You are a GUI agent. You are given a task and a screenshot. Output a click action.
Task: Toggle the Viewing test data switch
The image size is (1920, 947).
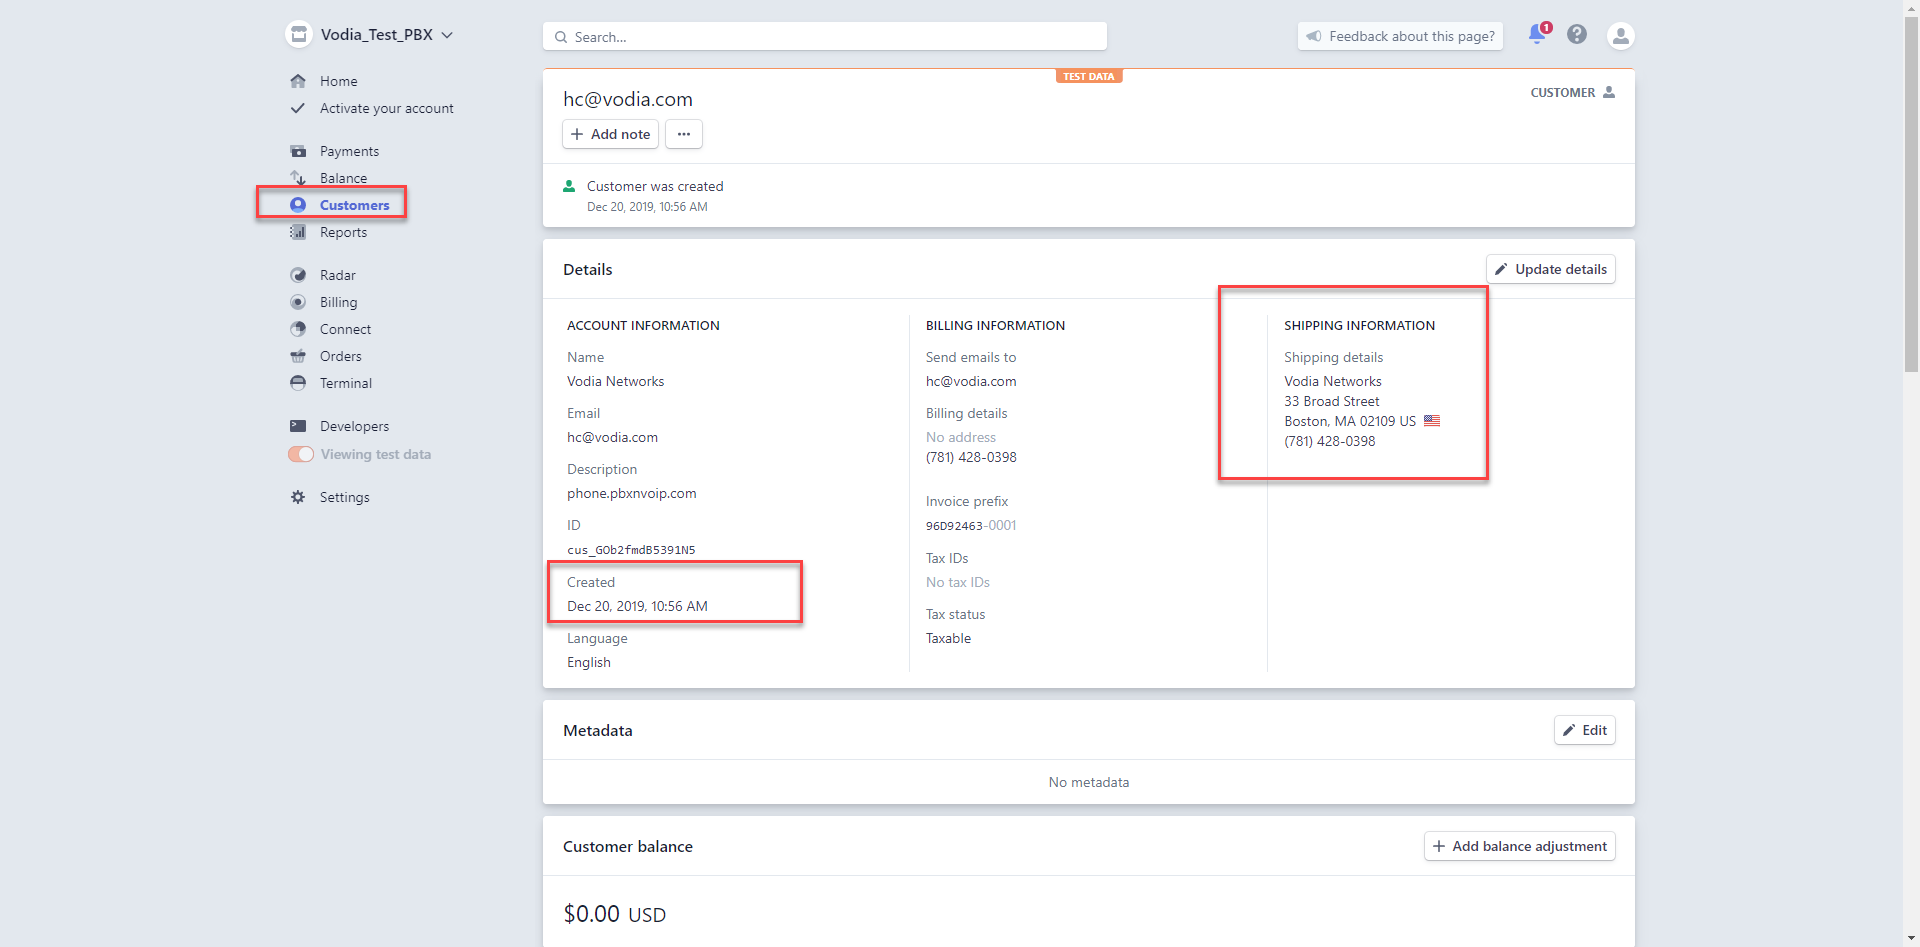pyautogui.click(x=301, y=454)
